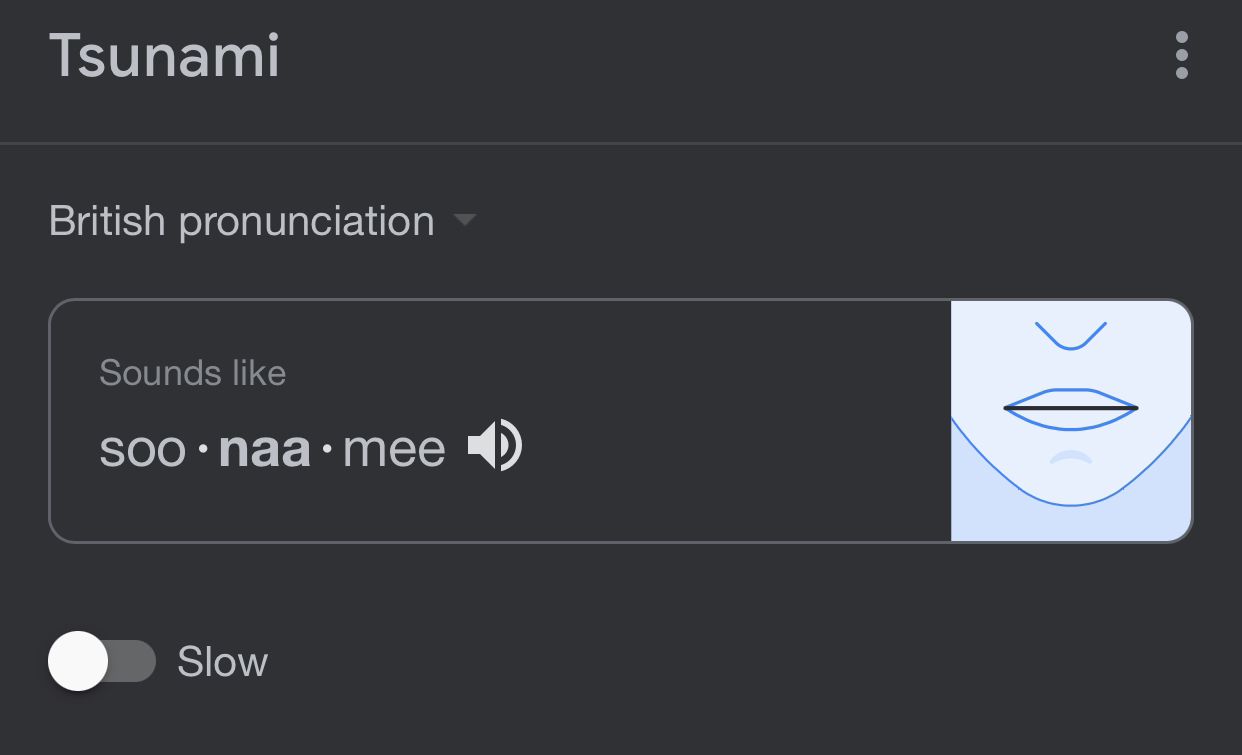Click the nose outline in the face illustration
Screen dimensions: 1242x755
pyautogui.click(x=1071, y=335)
